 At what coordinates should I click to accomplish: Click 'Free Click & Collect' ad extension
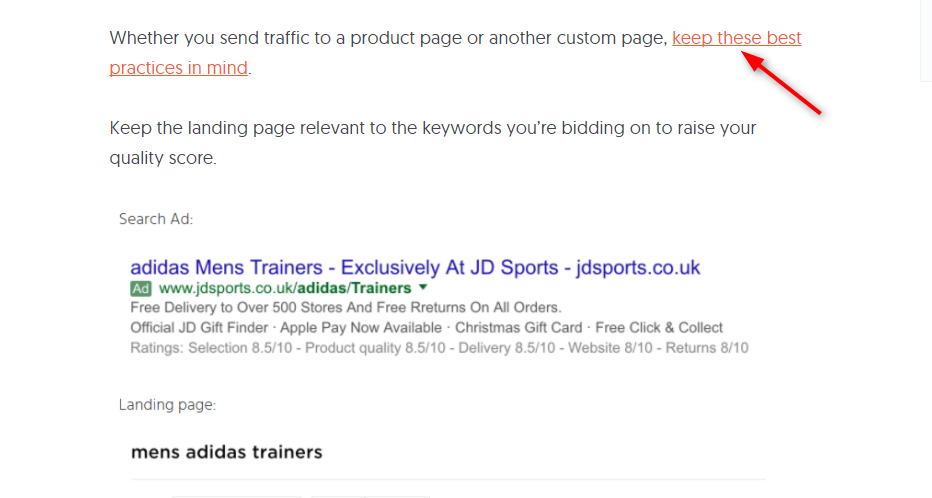point(660,328)
